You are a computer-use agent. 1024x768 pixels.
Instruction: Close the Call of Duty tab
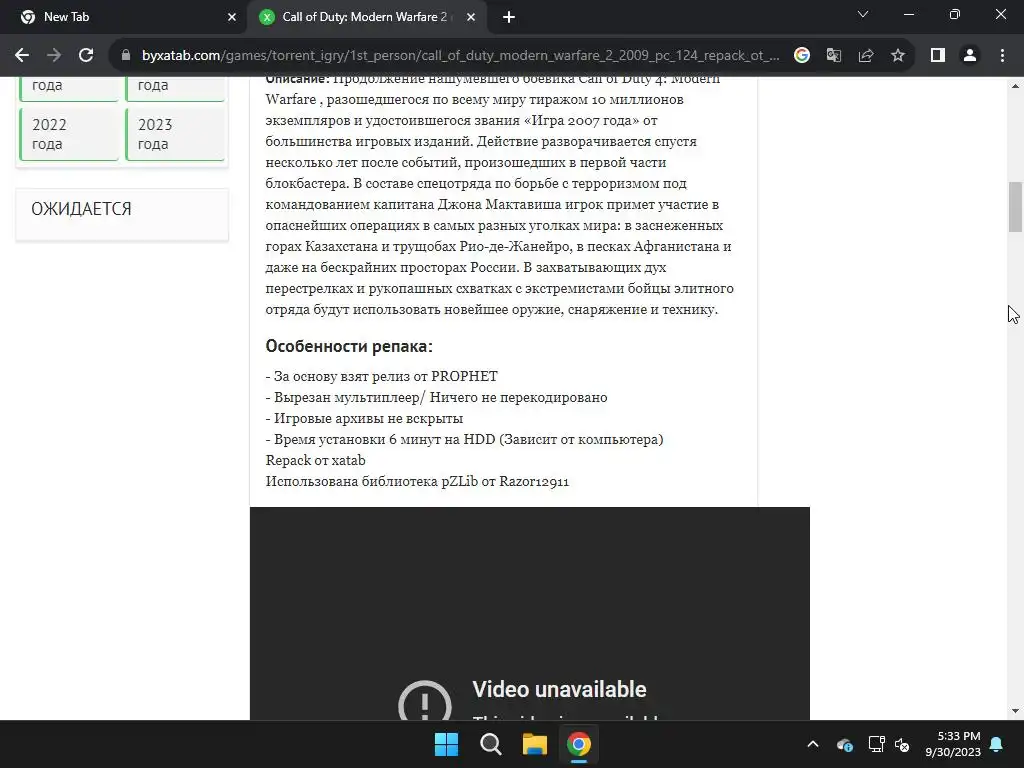tap(471, 18)
